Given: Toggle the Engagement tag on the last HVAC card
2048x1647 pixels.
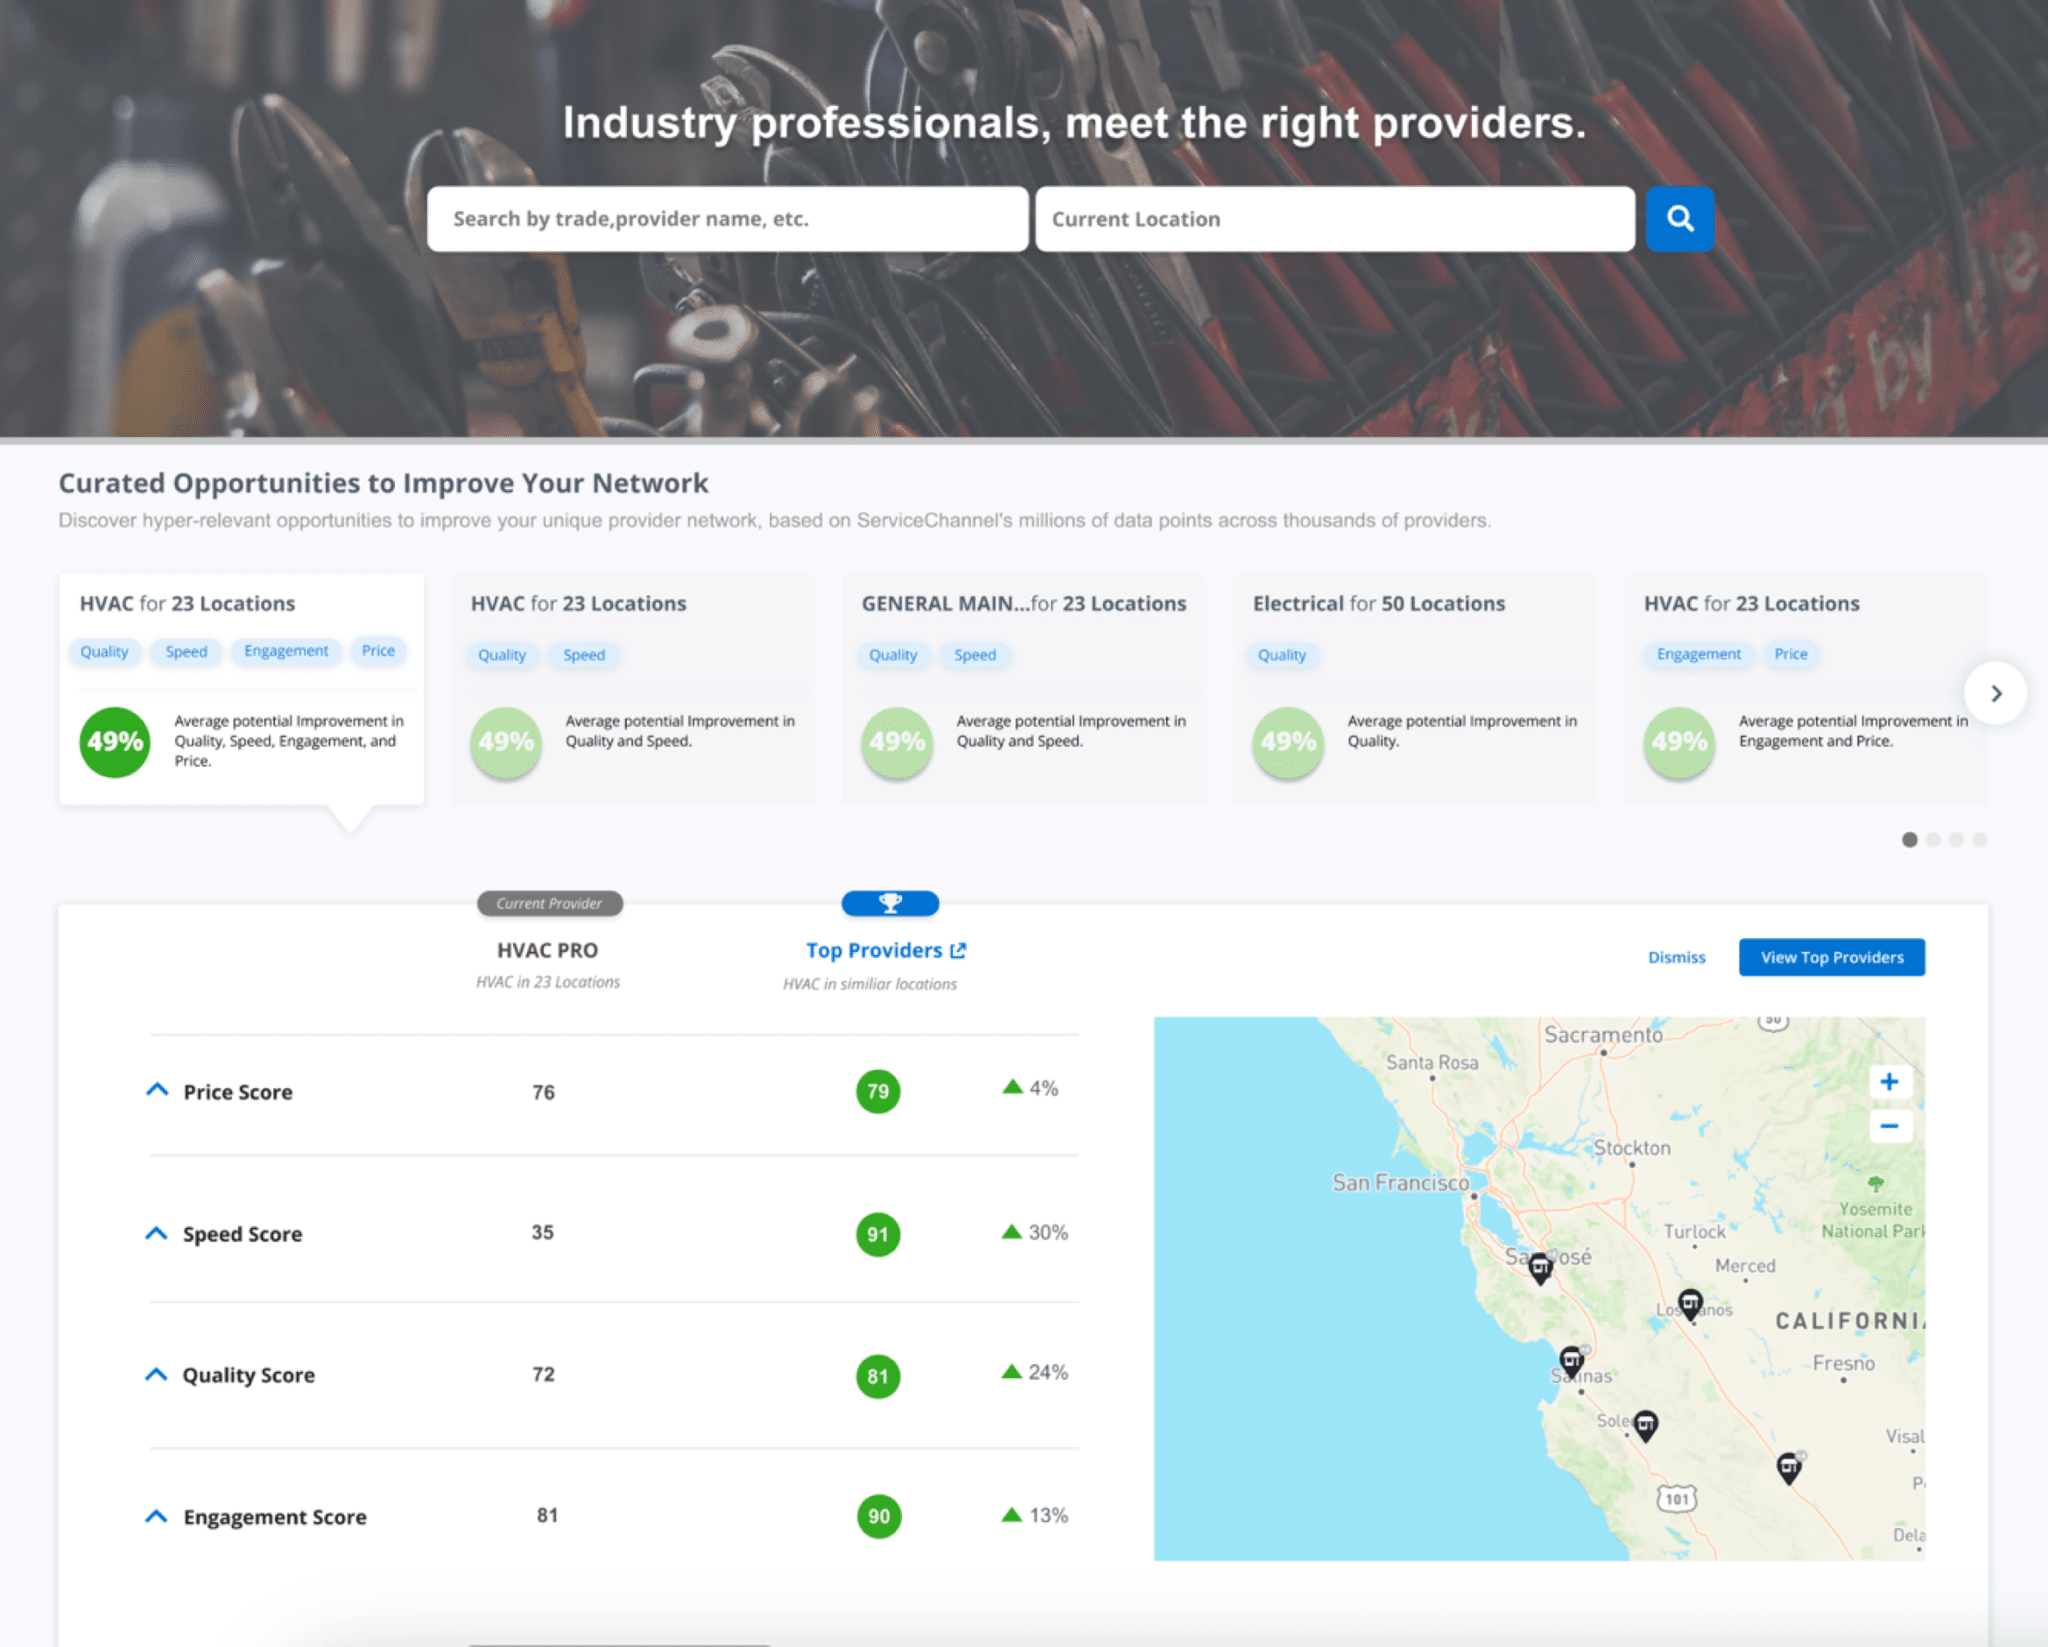Looking at the screenshot, I should [x=1698, y=654].
